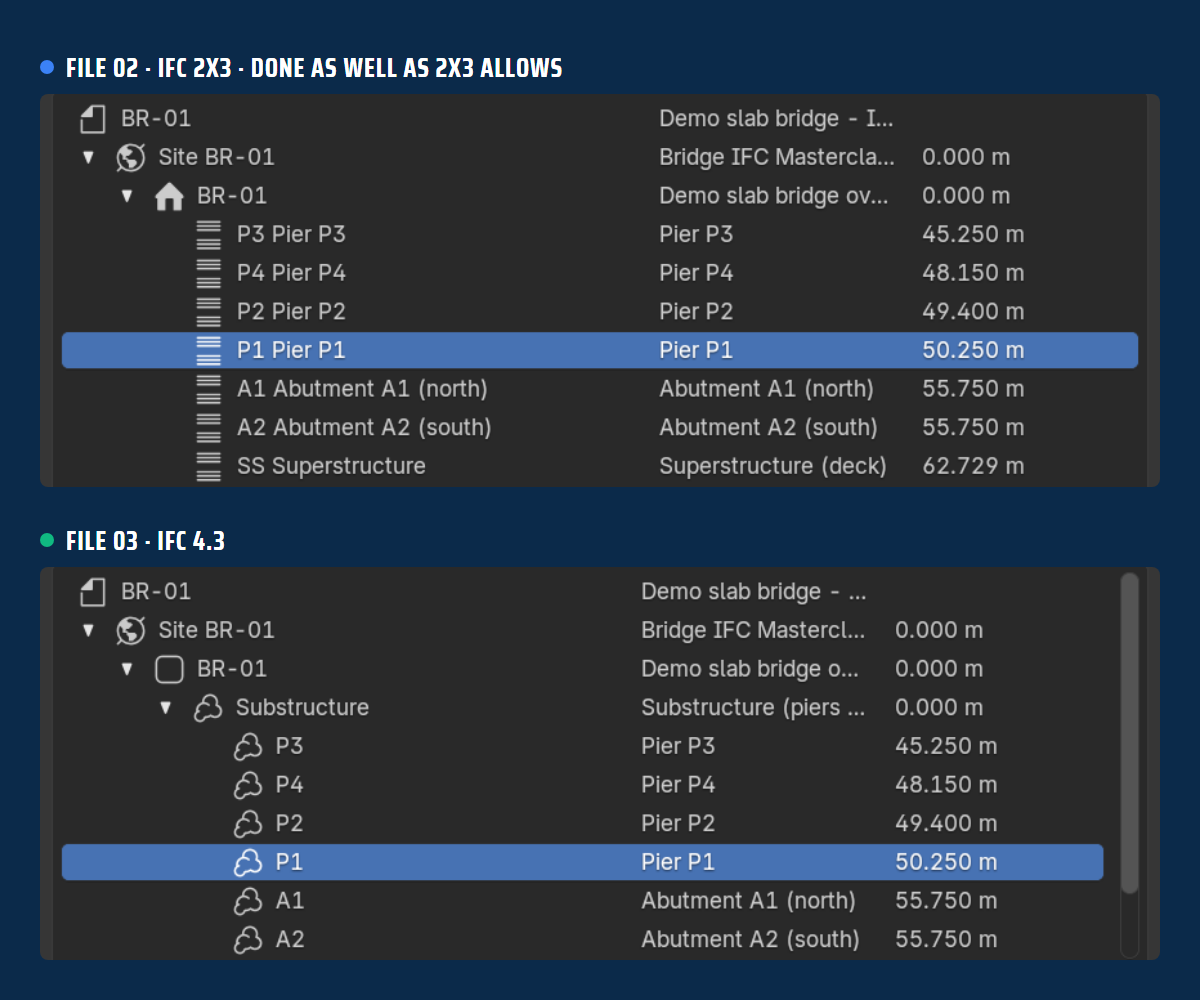Click the storey icon for P1 Pier P1
The width and height of the screenshot is (1200, 1000).
coord(208,351)
